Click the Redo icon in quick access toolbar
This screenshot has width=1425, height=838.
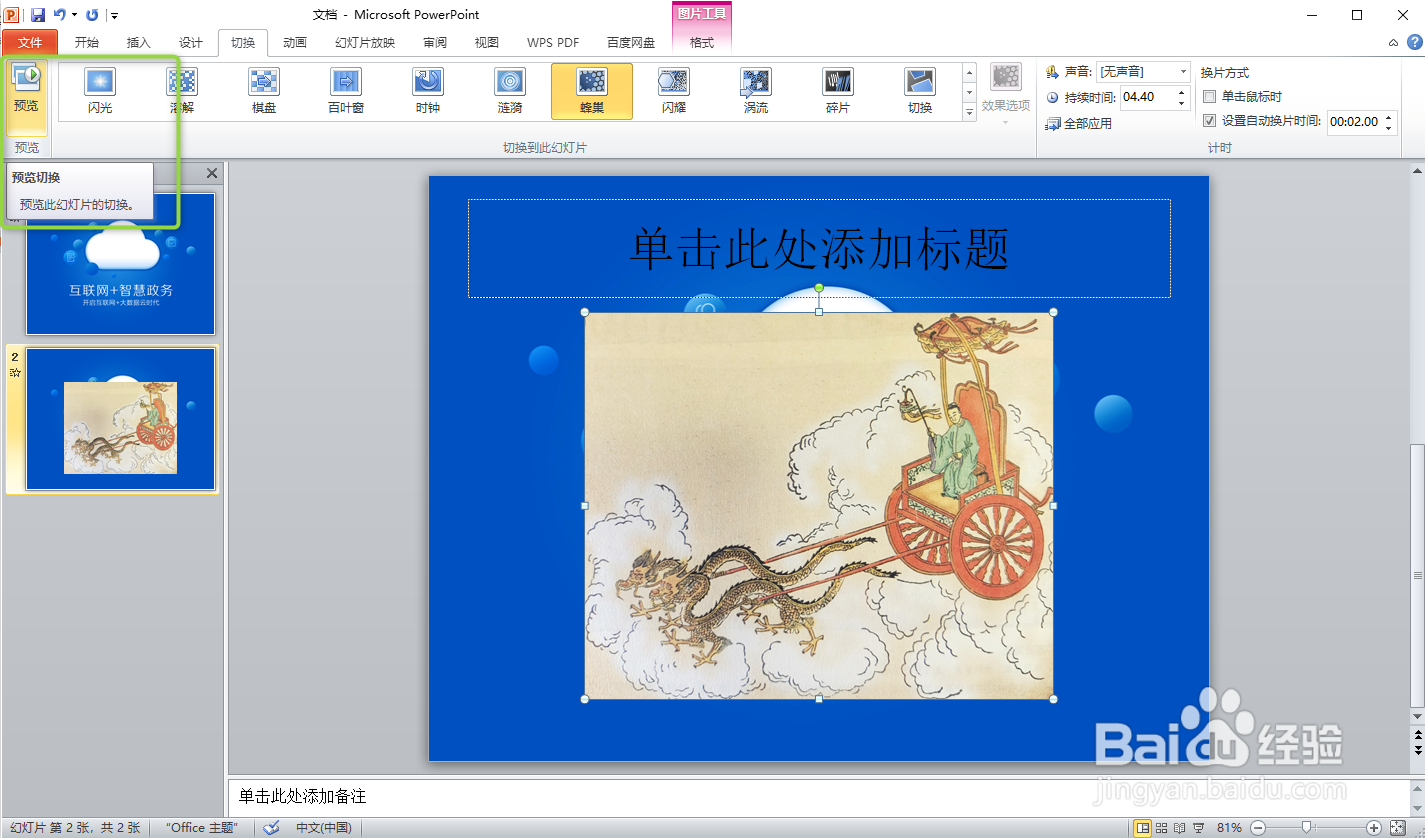pos(92,15)
